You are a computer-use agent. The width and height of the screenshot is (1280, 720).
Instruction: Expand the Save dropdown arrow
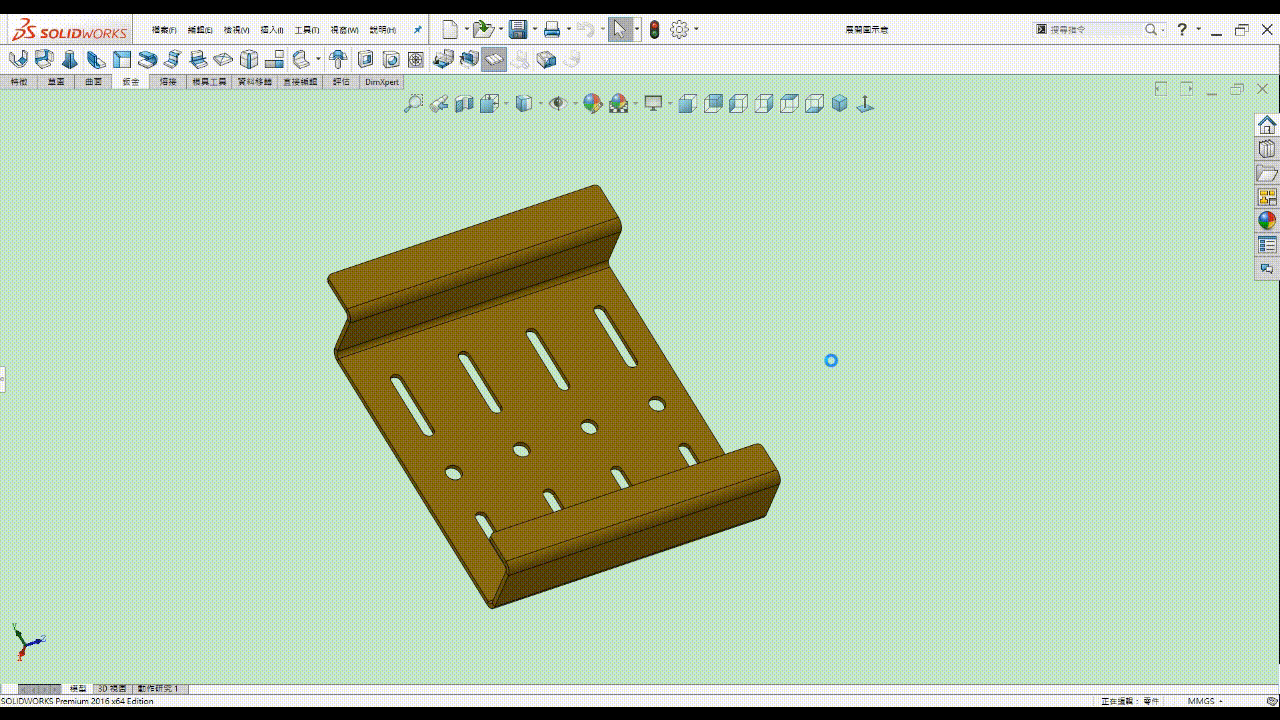(x=534, y=30)
